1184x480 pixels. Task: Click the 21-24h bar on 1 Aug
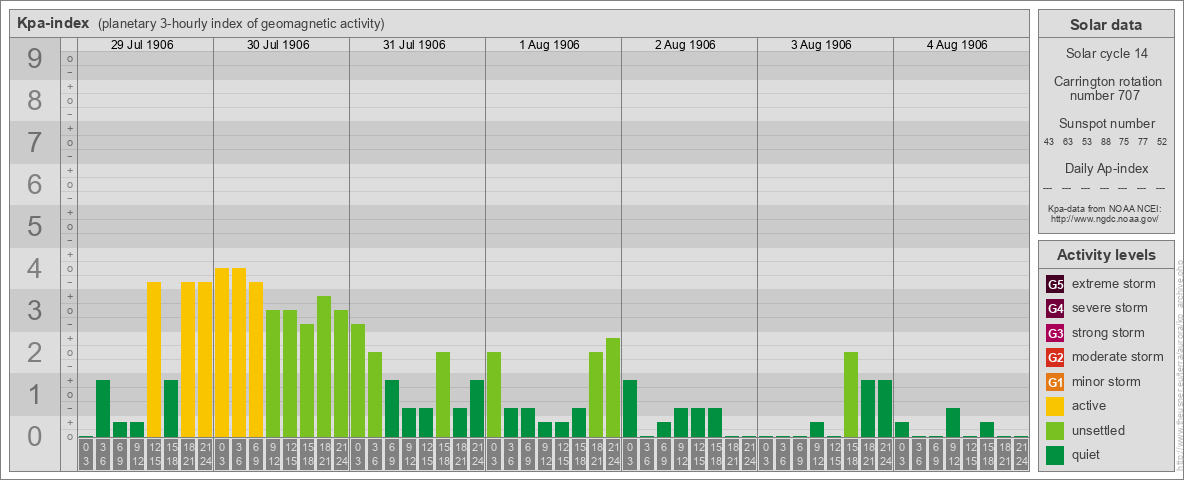pyautogui.click(x=613, y=388)
